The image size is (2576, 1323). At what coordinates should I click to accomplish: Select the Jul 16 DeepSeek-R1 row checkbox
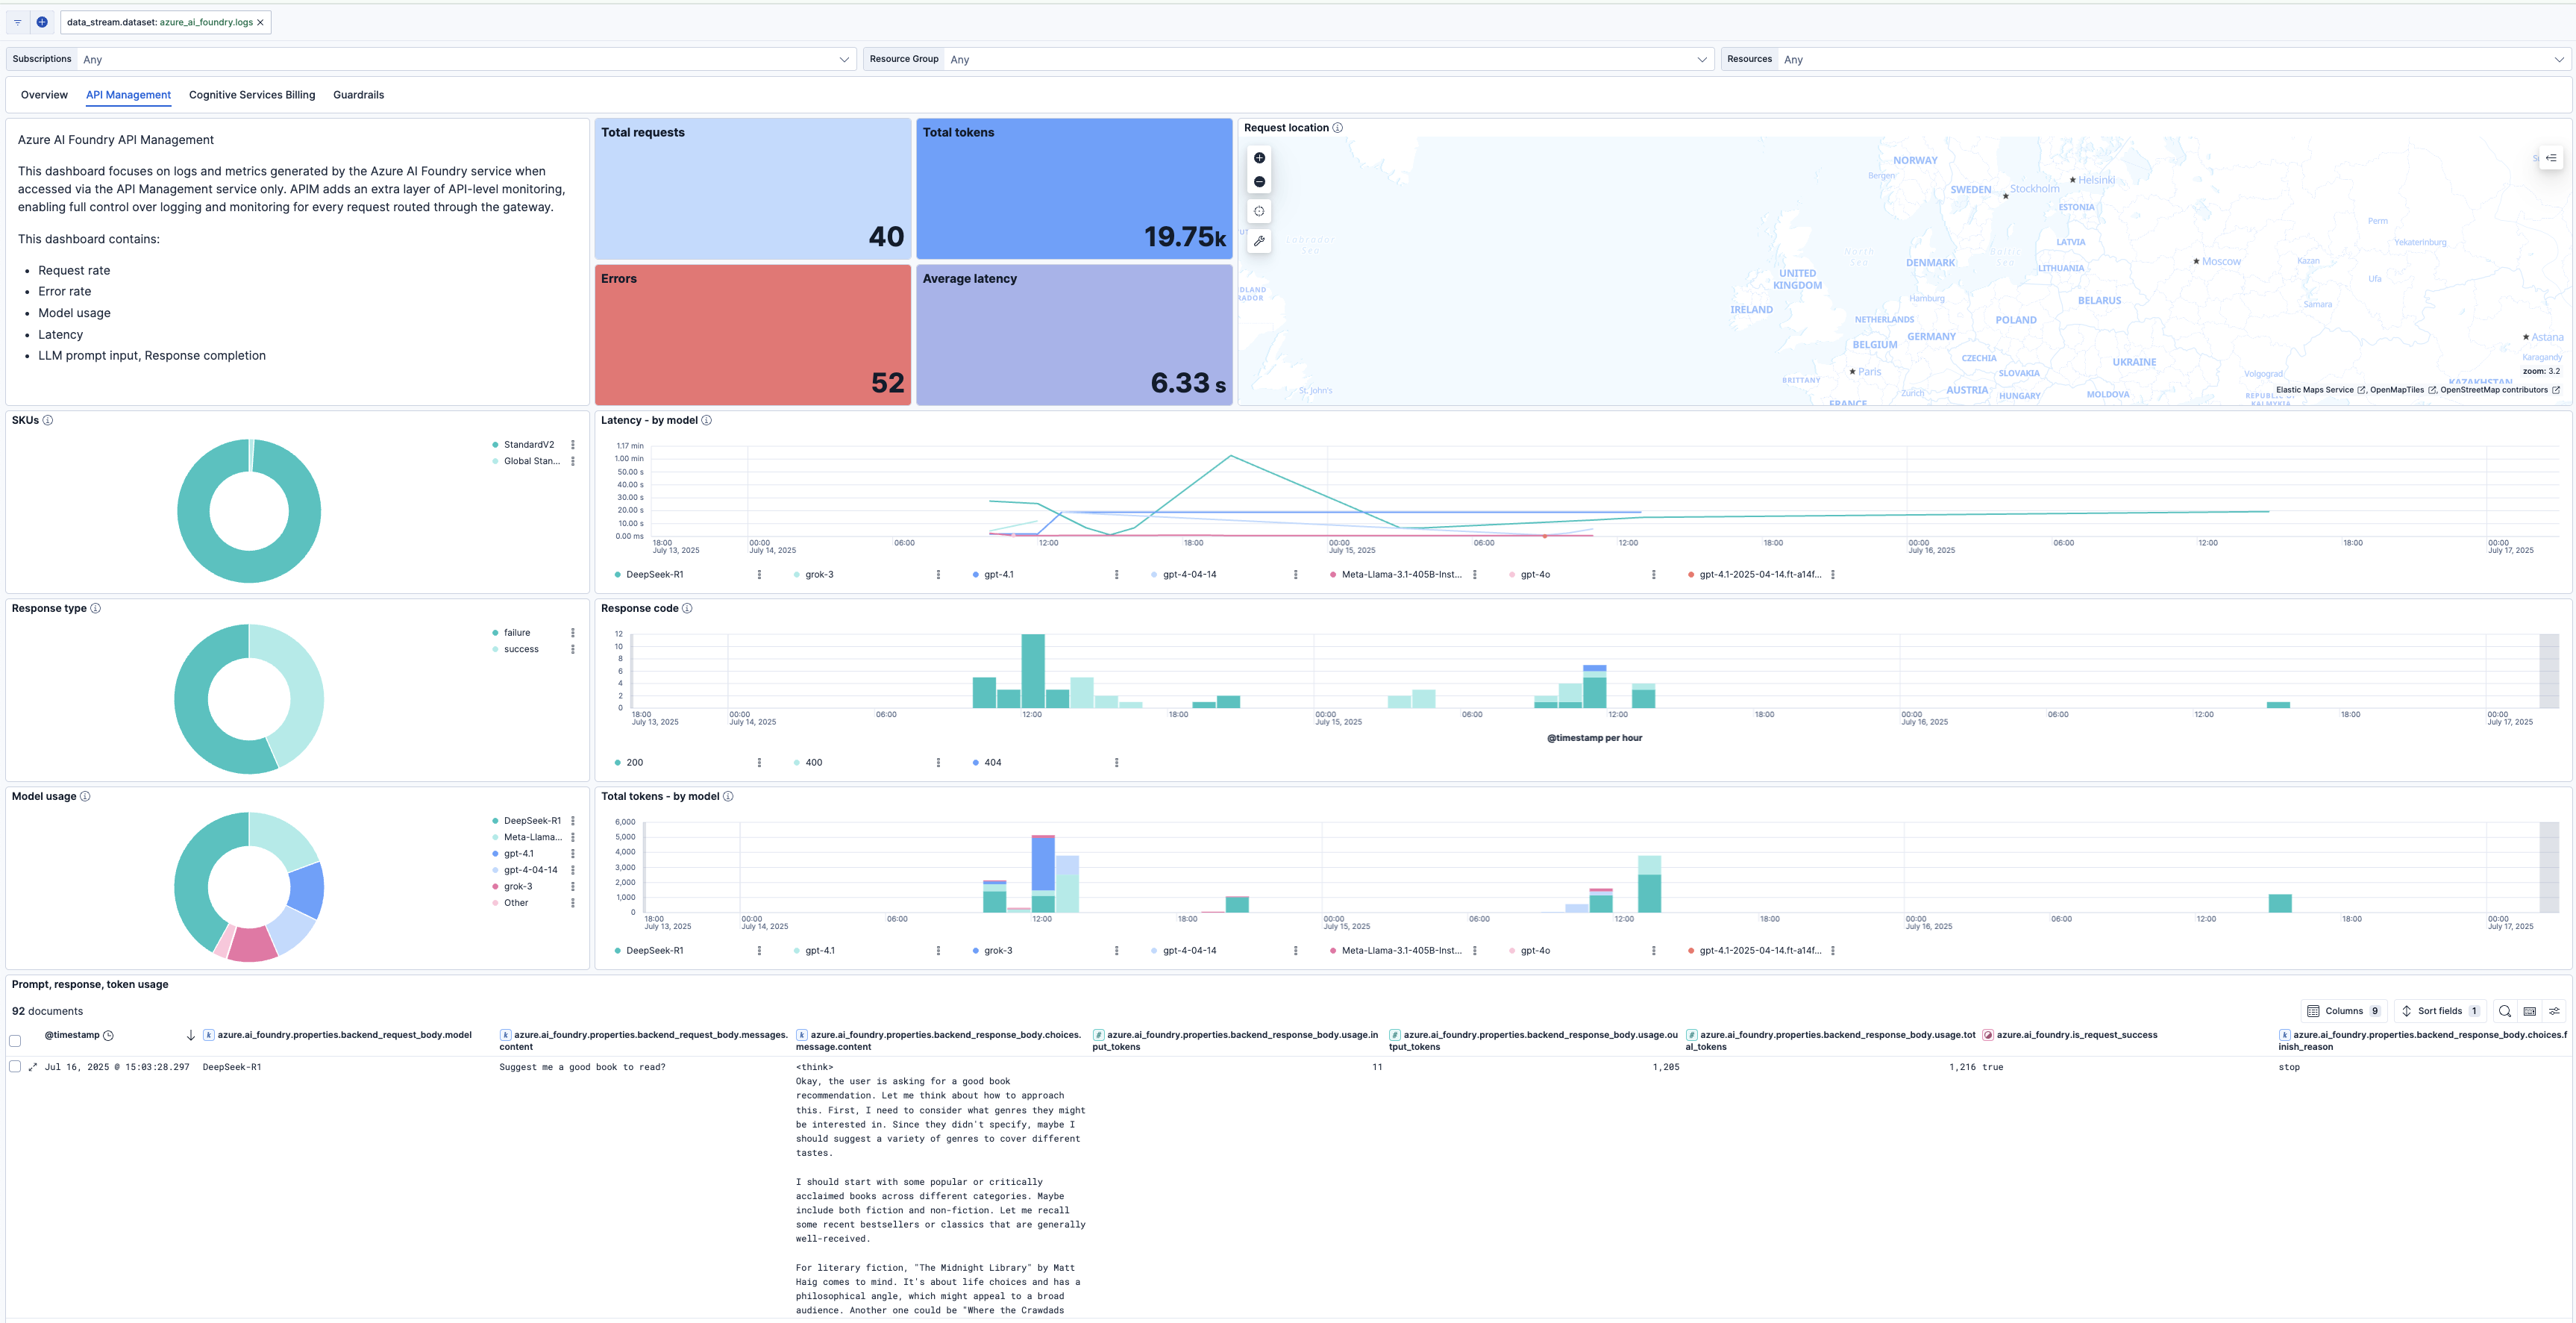point(15,1067)
